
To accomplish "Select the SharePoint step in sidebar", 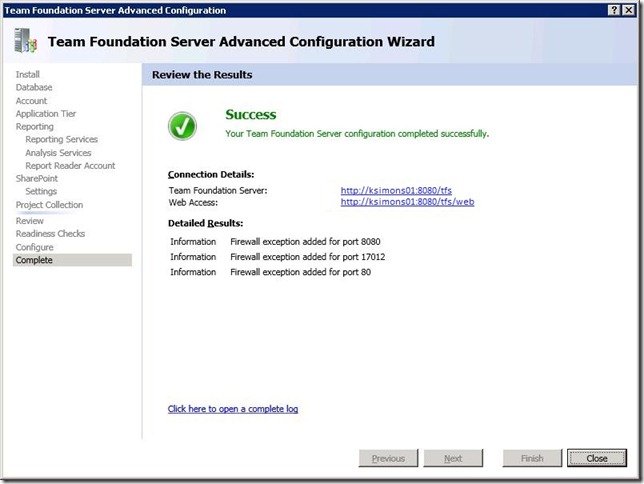I will [x=37, y=179].
